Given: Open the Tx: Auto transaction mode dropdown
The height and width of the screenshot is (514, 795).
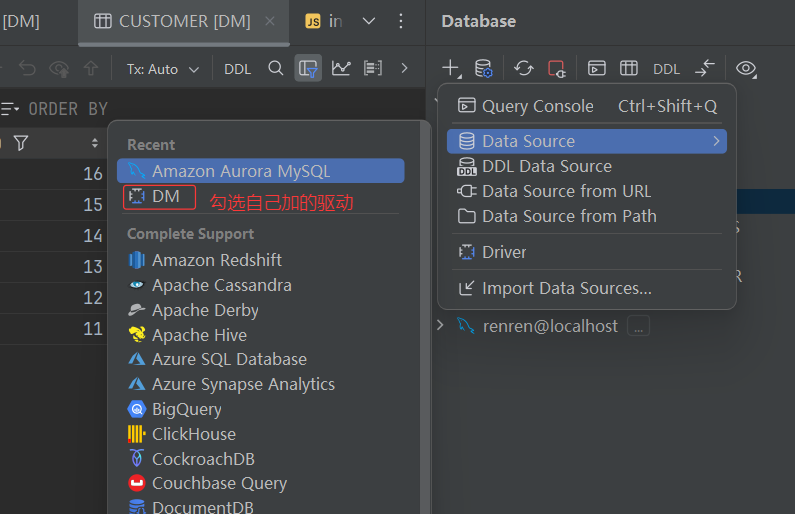Looking at the screenshot, I should tap(162, 69).
